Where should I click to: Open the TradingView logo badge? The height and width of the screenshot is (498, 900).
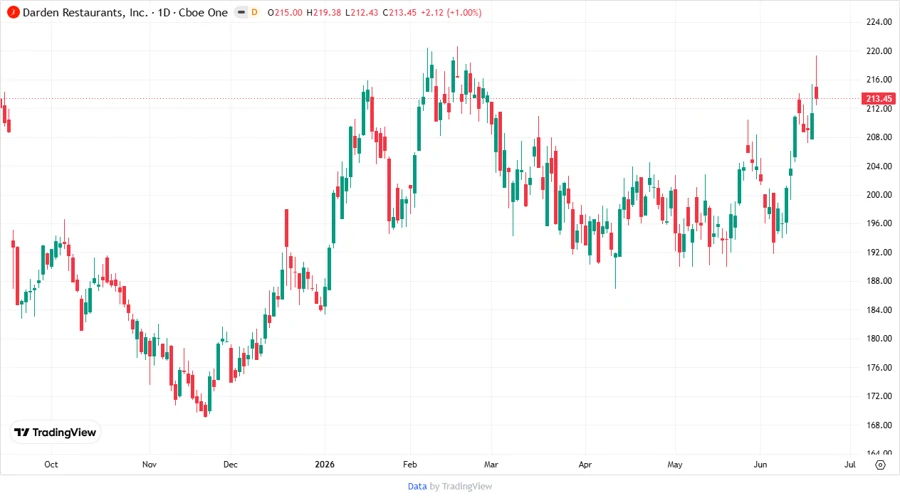pos(55,433)
